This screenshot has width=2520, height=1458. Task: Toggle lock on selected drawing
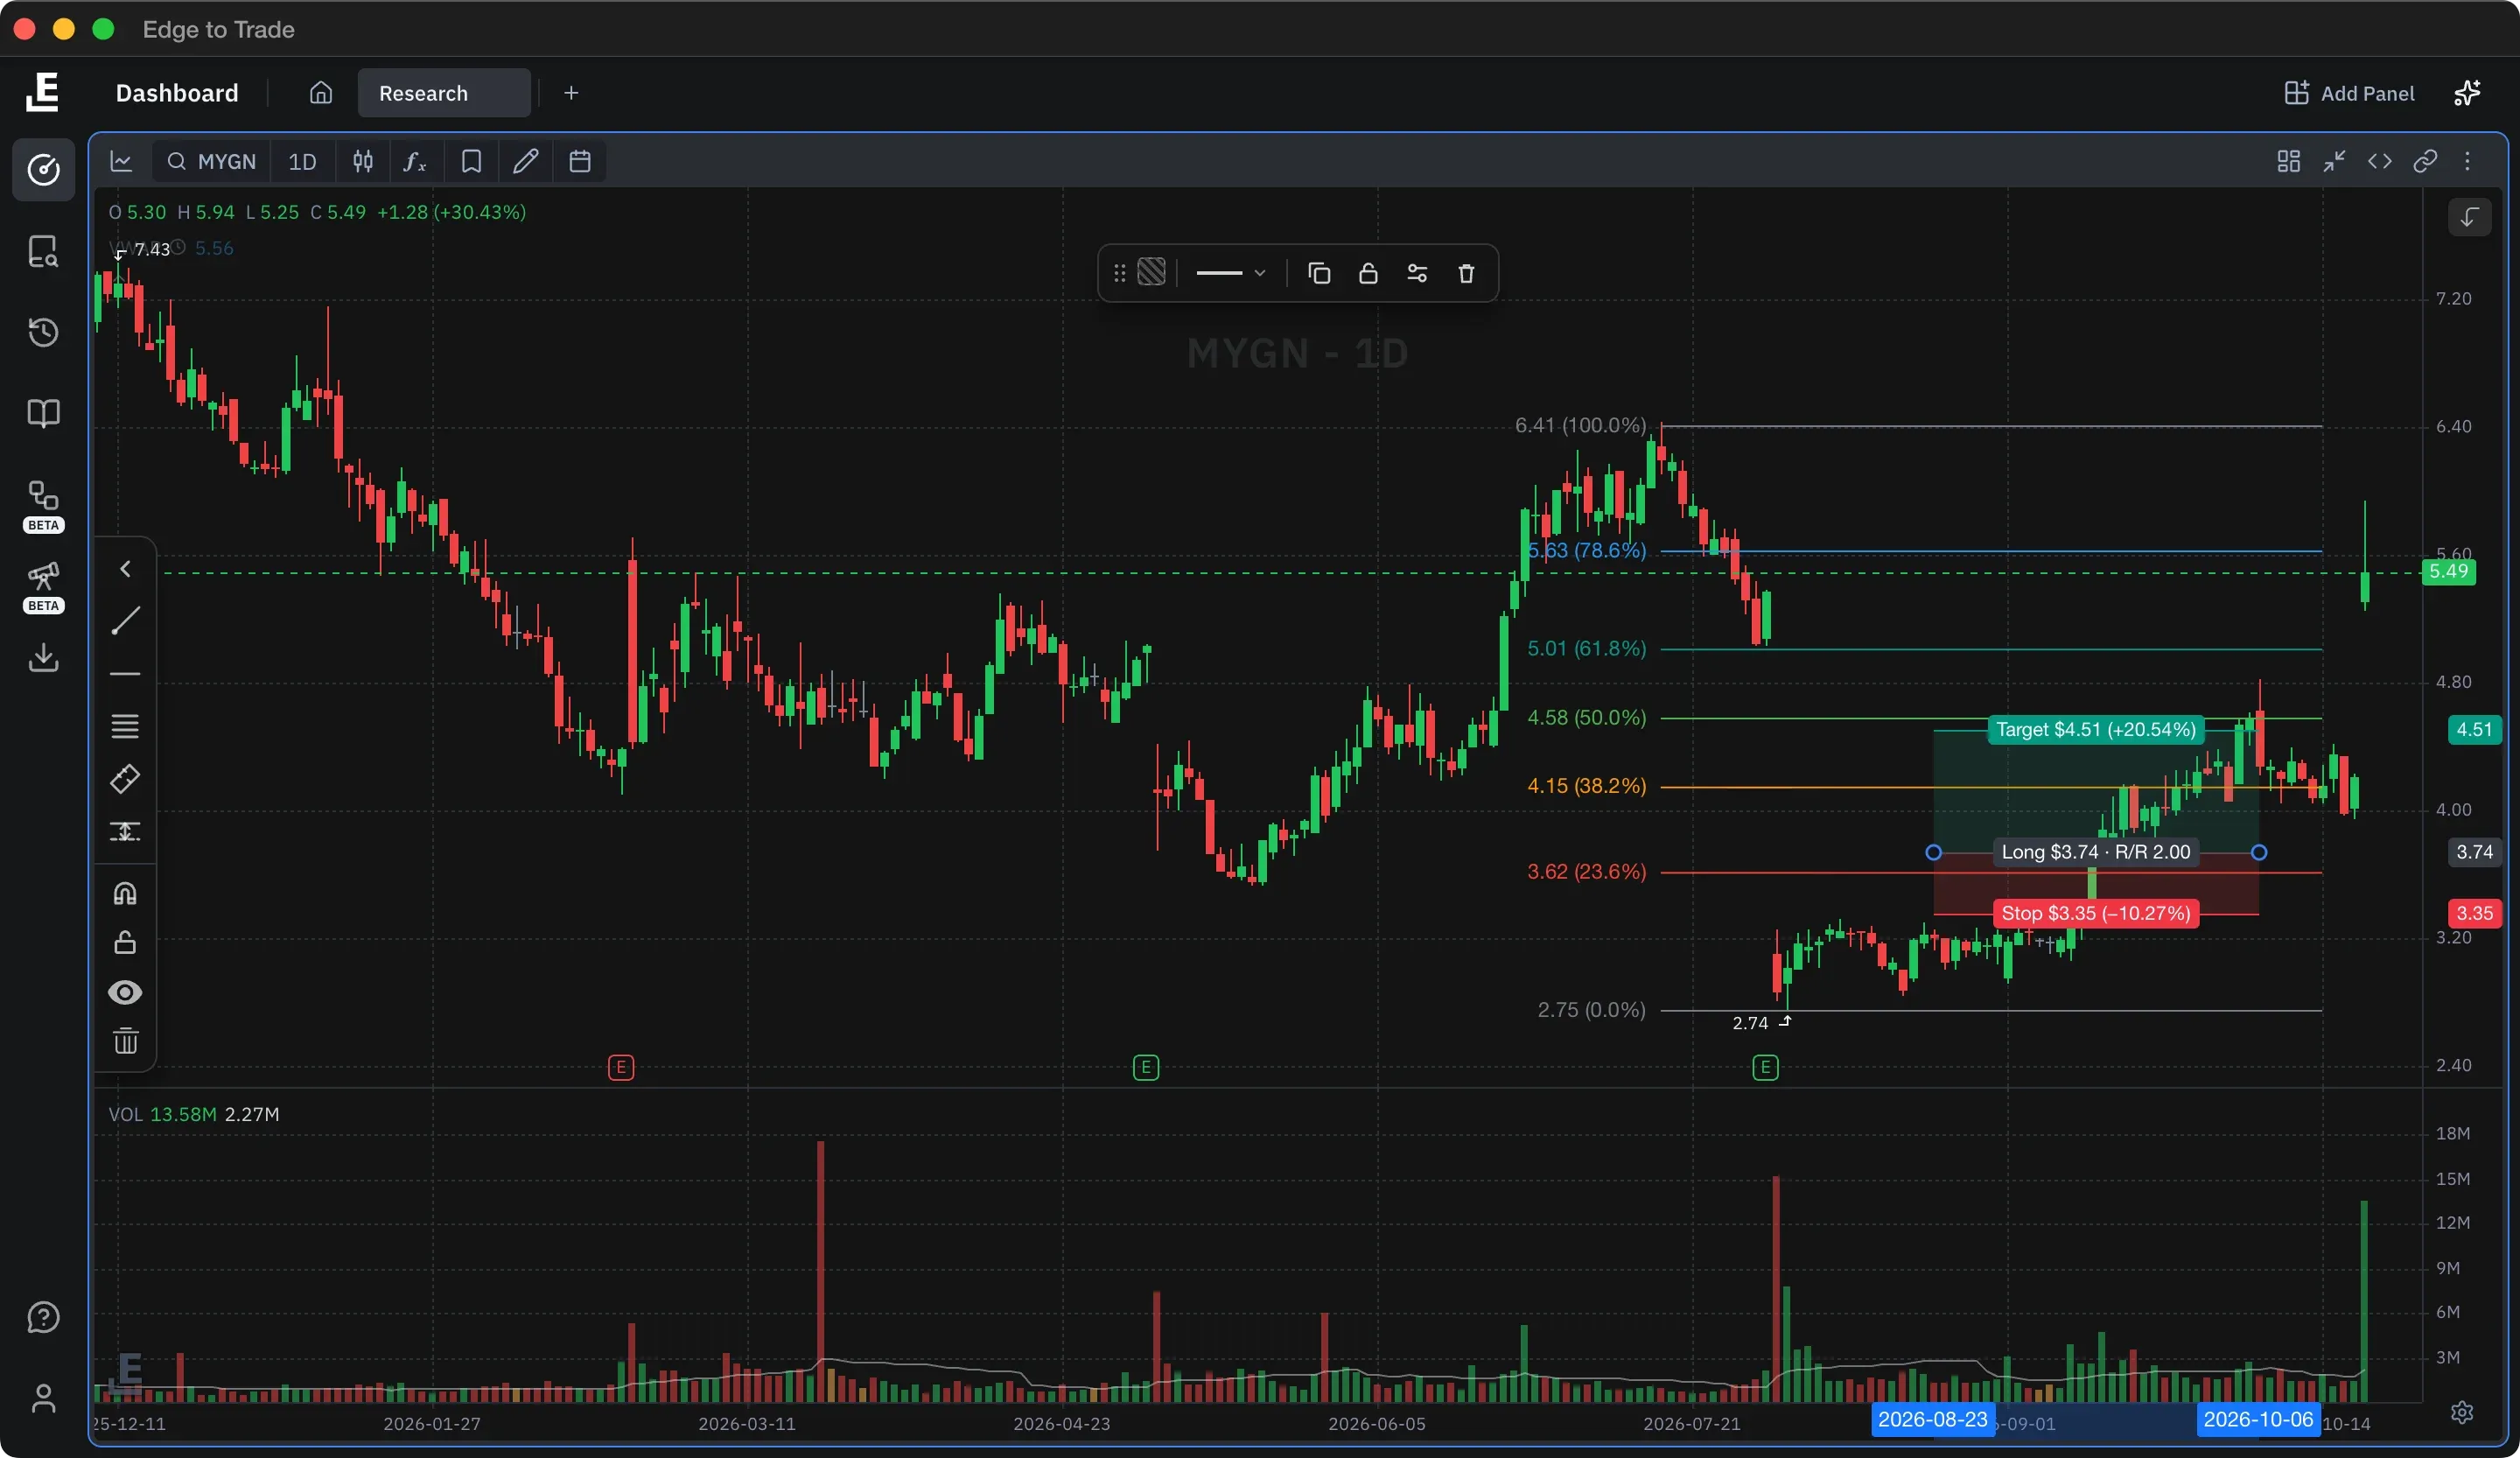pos(1368,273)
